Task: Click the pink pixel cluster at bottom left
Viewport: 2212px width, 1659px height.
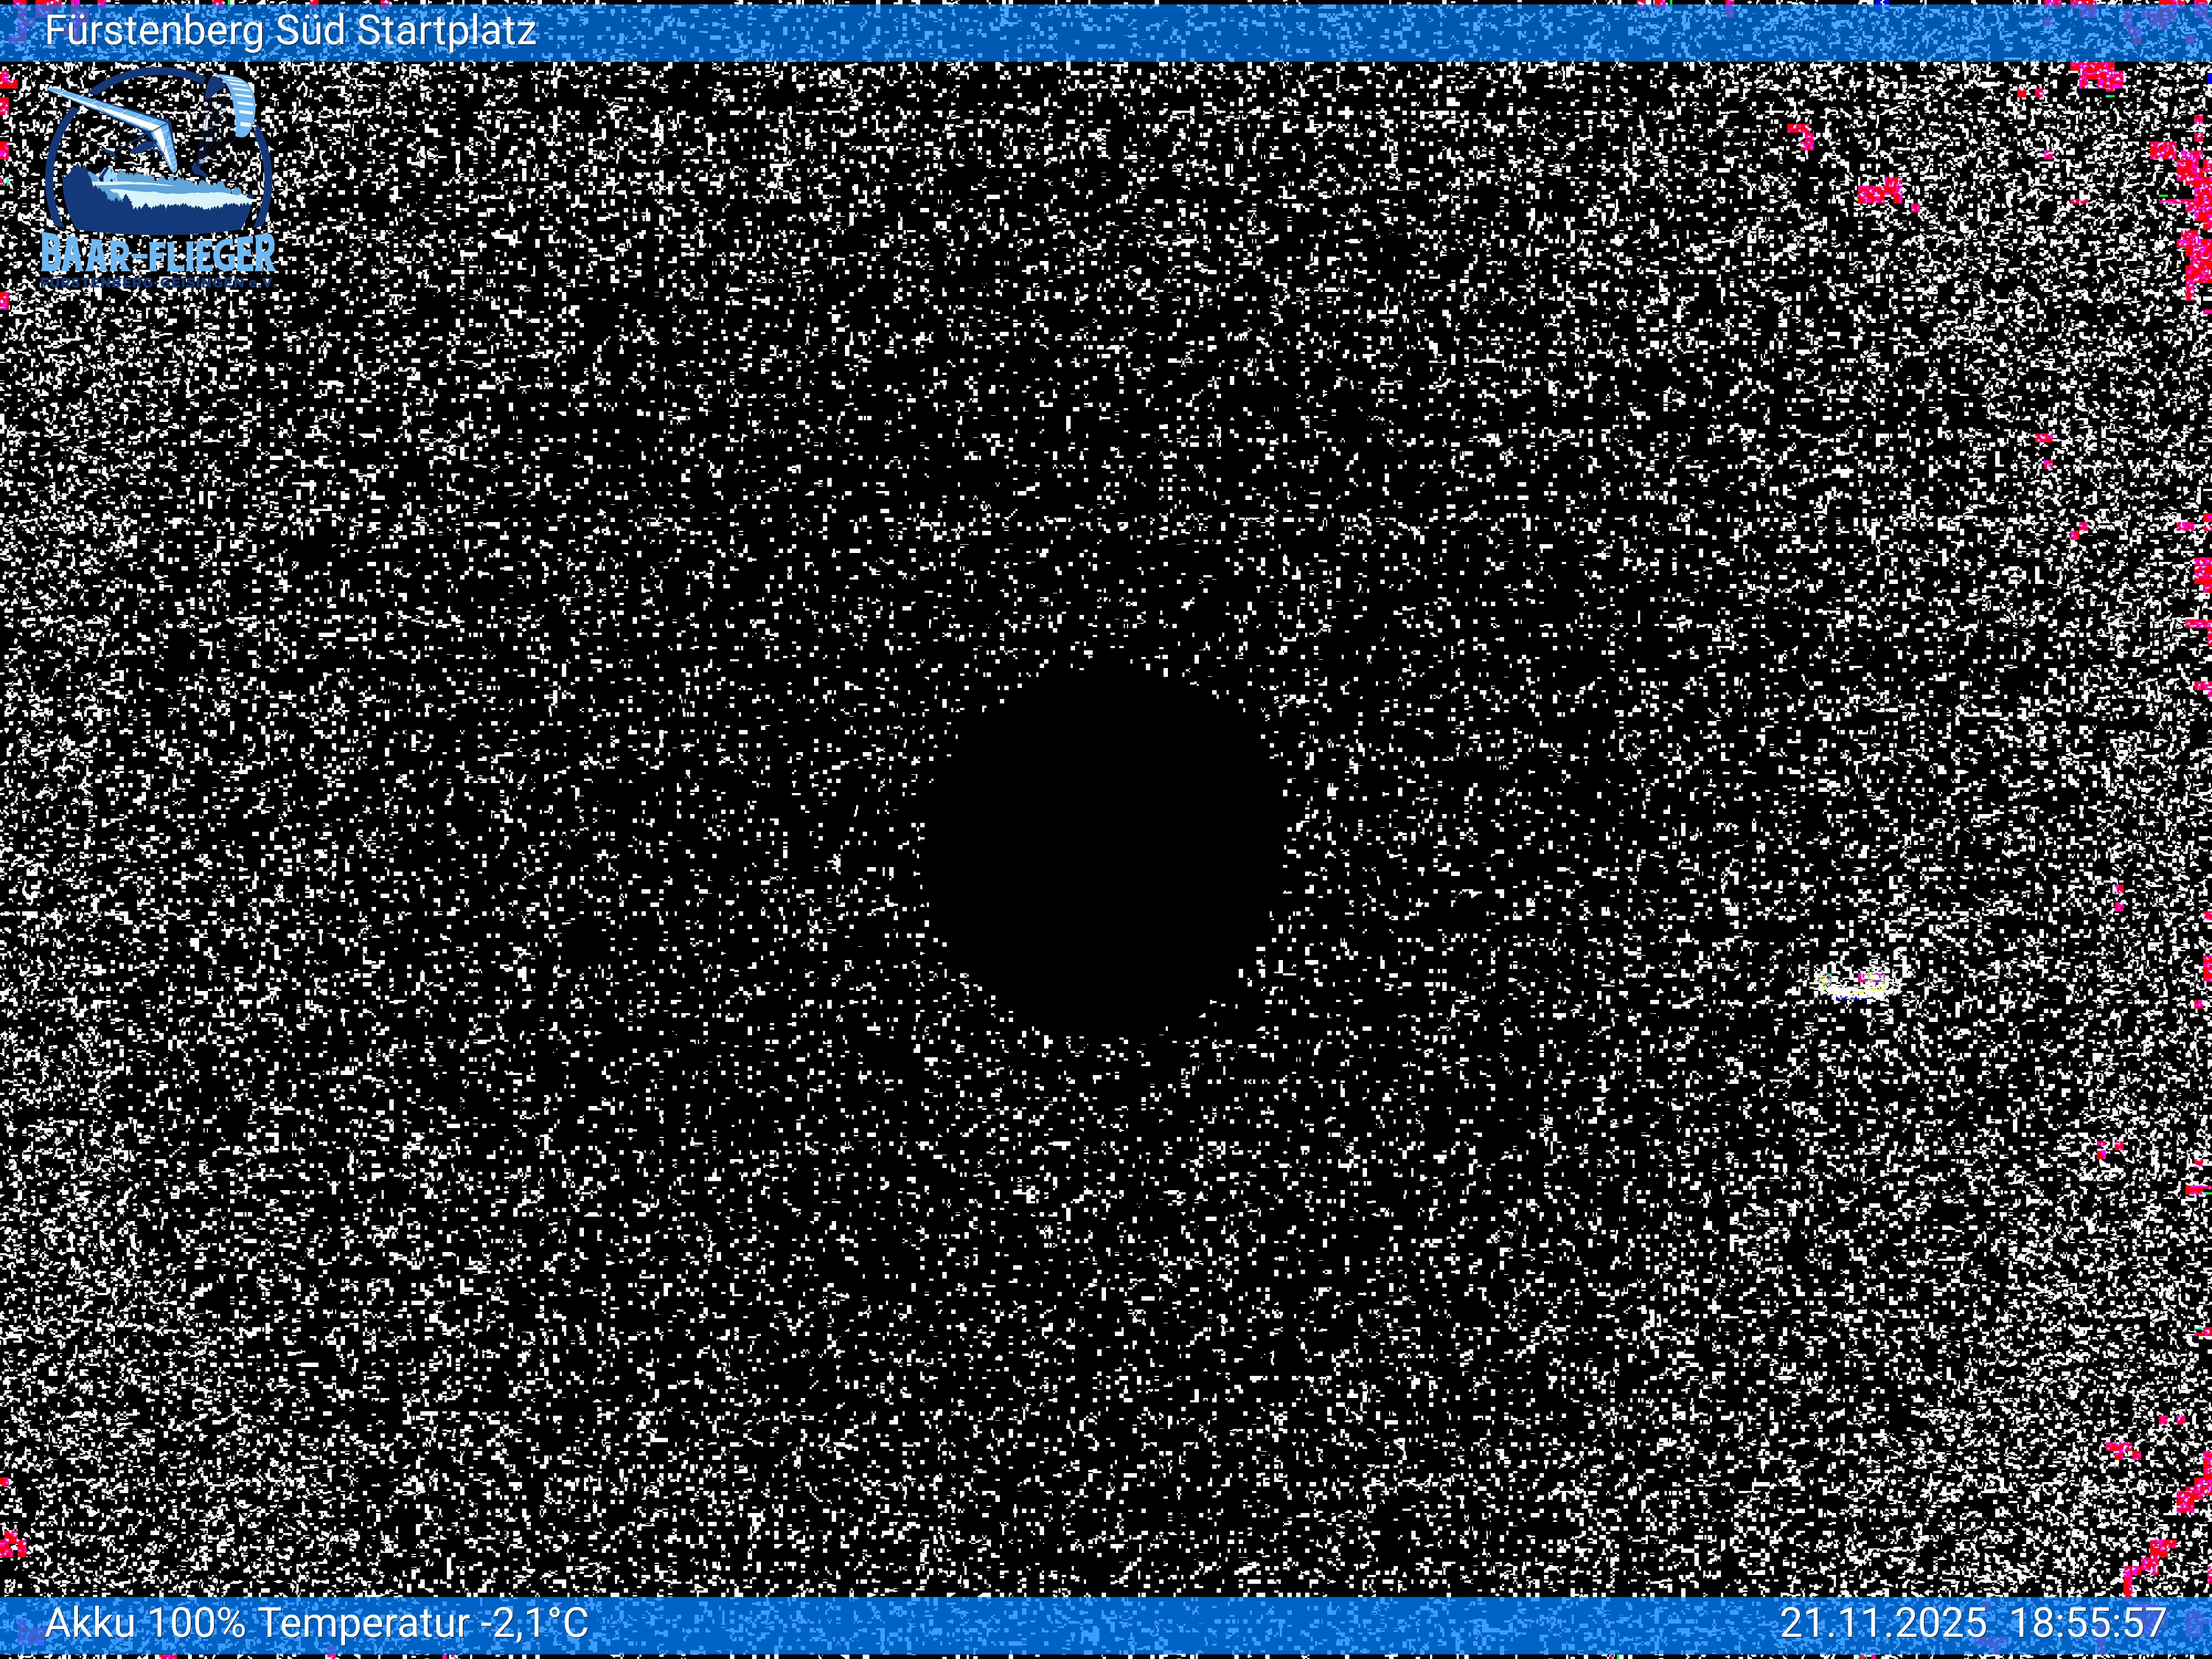Action: [12, 1545]
